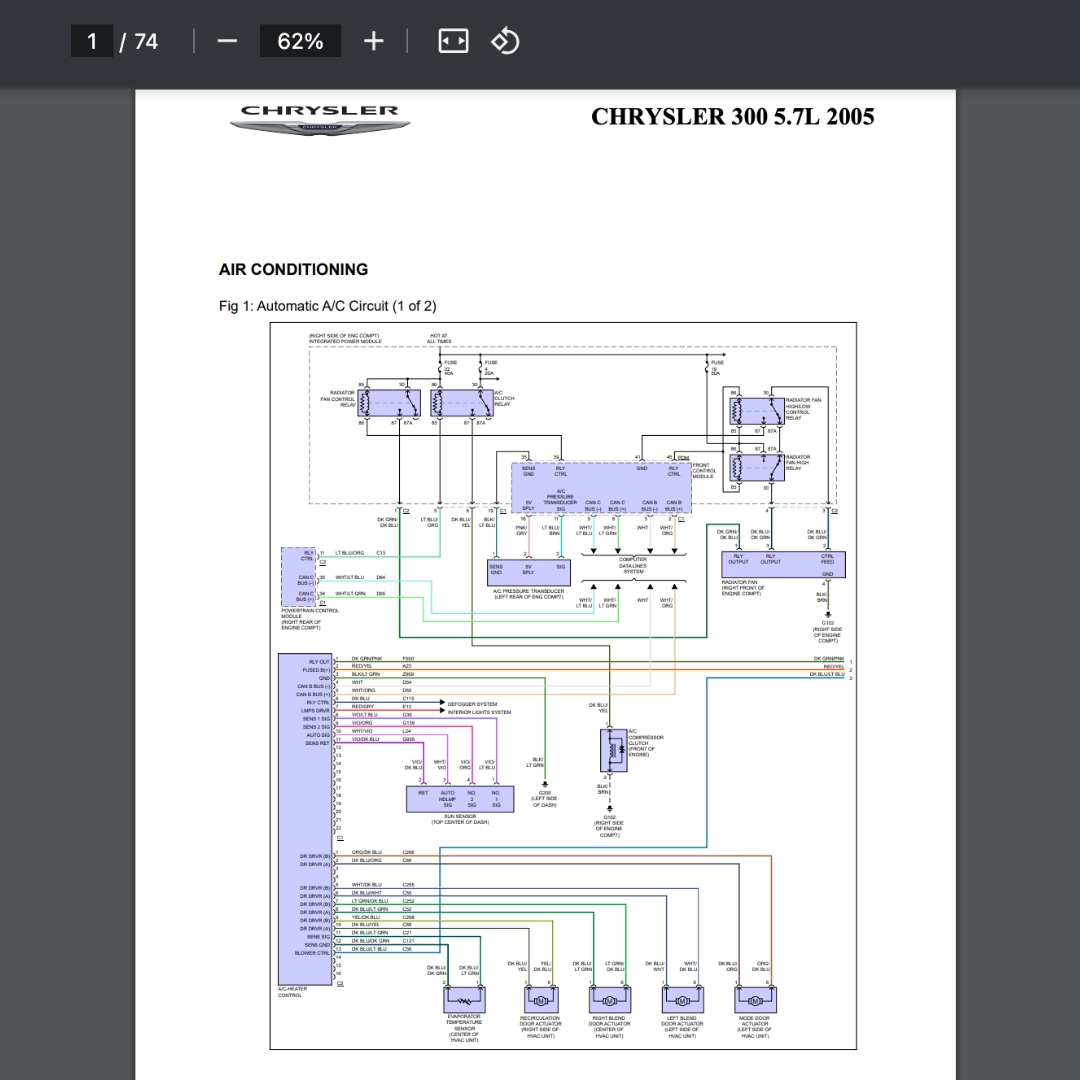Click the recirculation door actuator motor symbol

coord(540,999)
